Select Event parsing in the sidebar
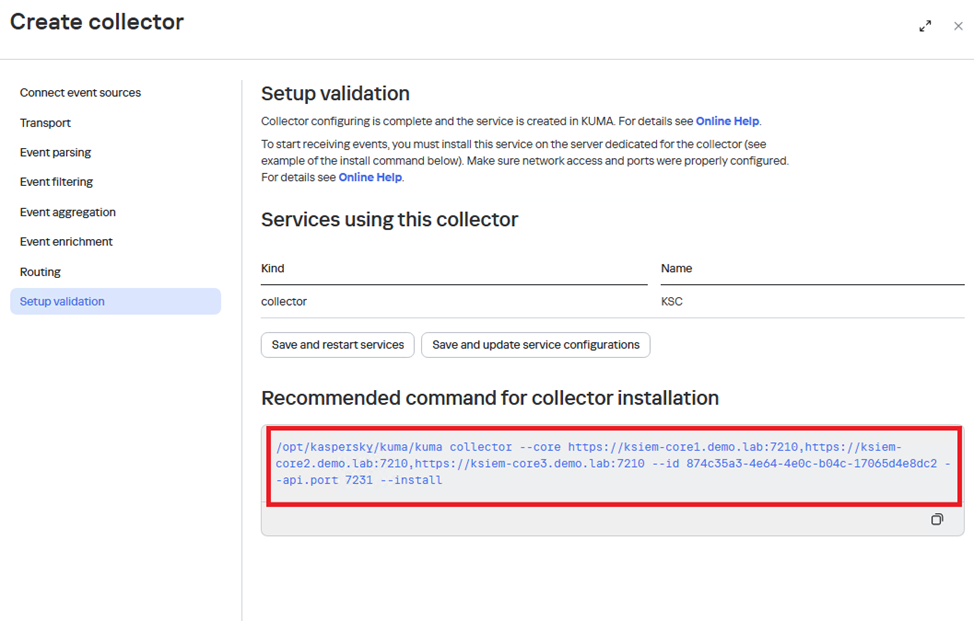Viewport: 974px width, 621px height. click(x=55, y=153)
